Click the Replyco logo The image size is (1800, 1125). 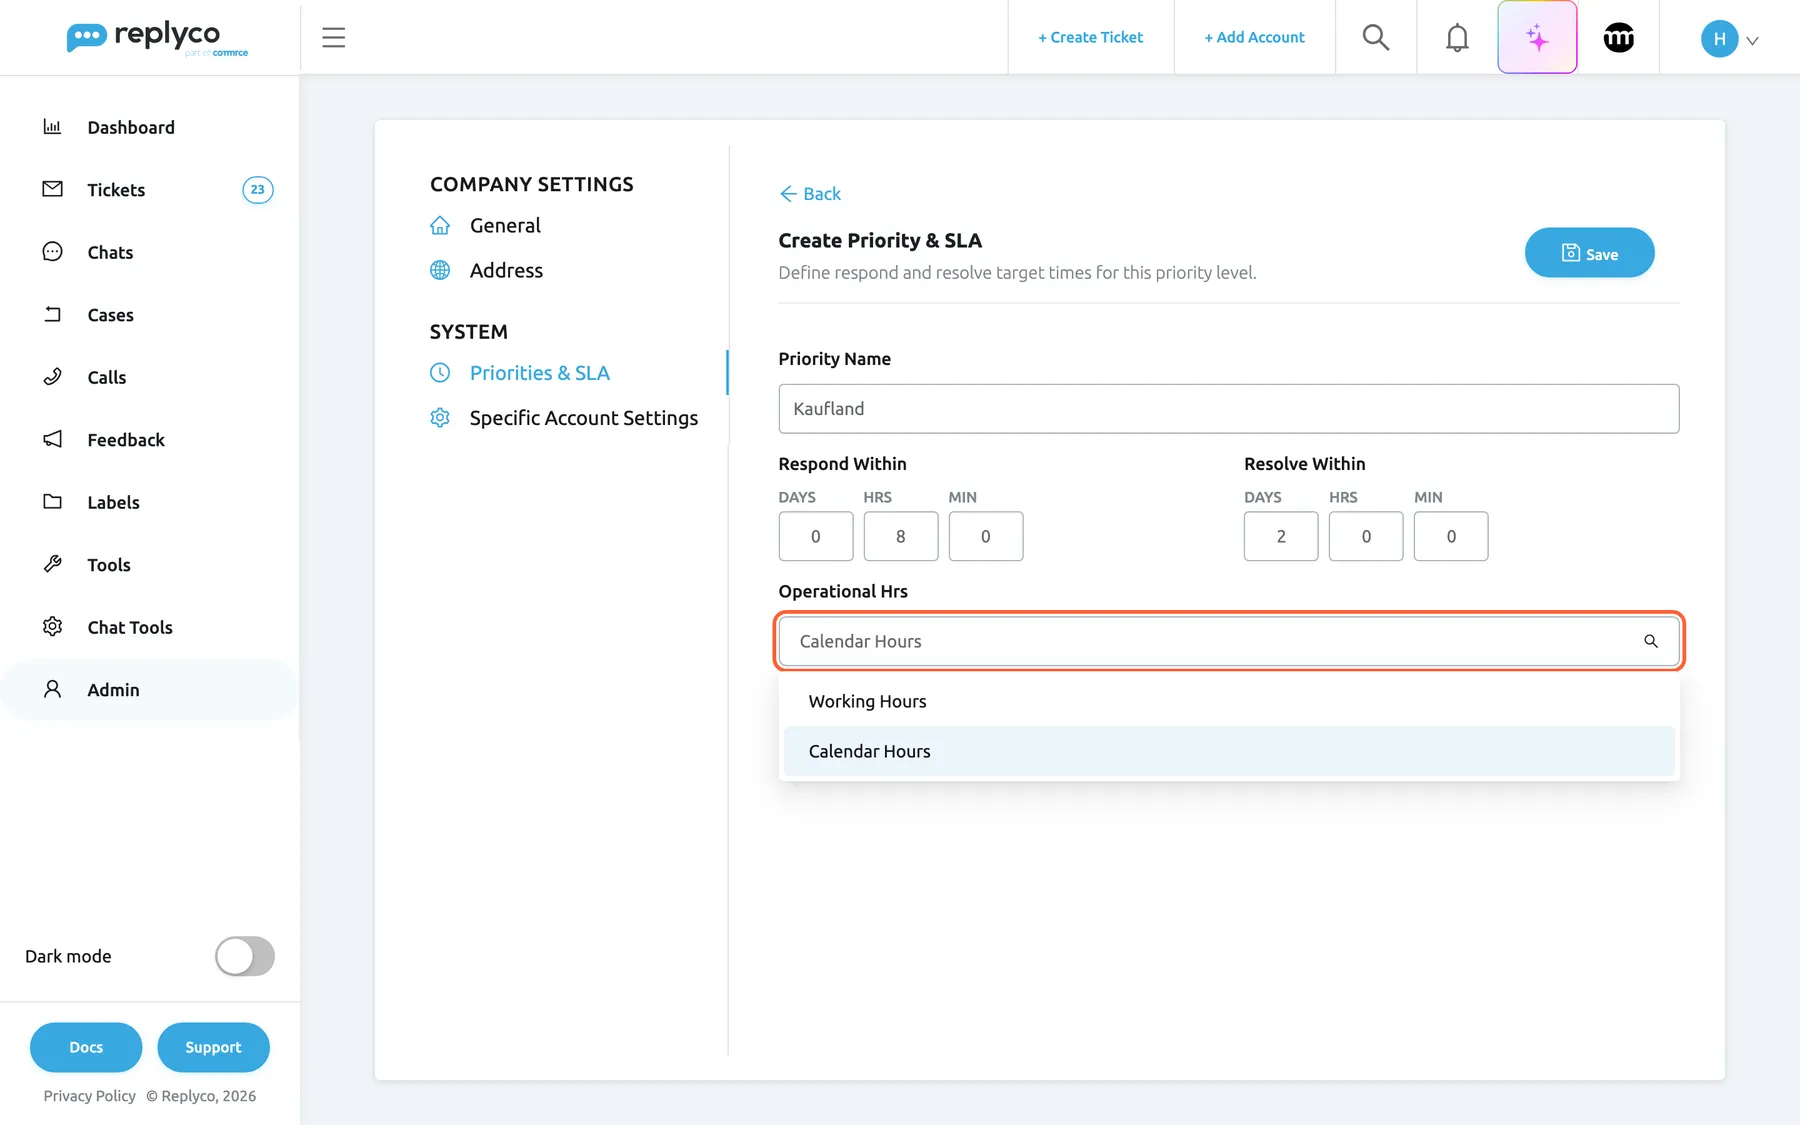point(157,38)
